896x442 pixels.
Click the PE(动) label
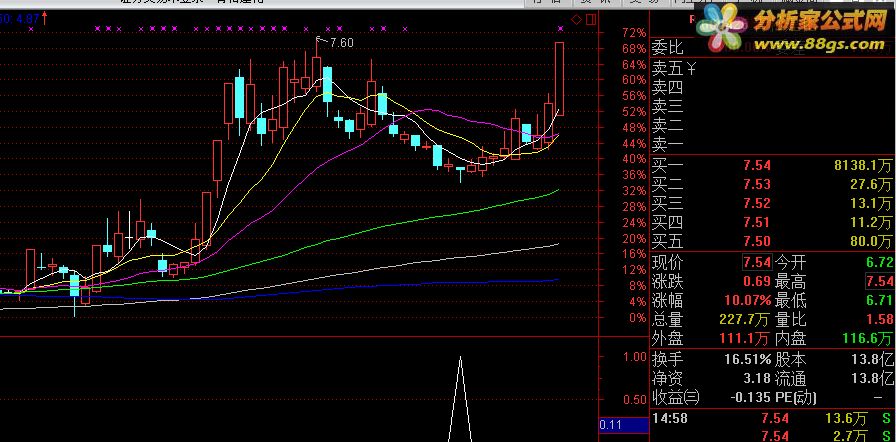(x=795, y=397)
